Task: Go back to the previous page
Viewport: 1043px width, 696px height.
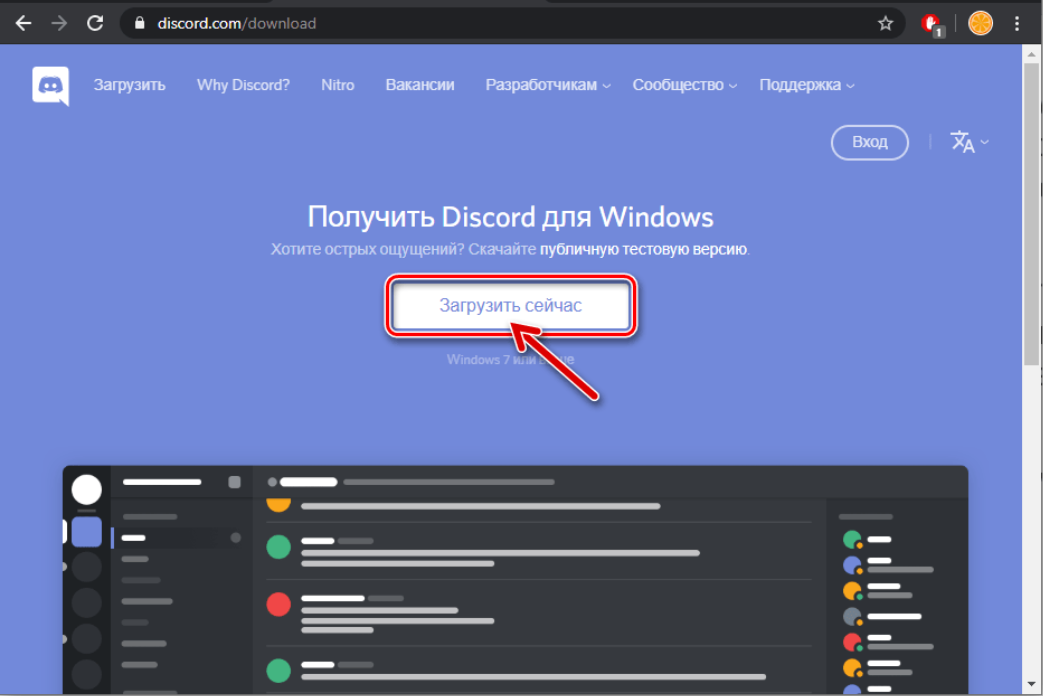Action: [x=23, y=23]
